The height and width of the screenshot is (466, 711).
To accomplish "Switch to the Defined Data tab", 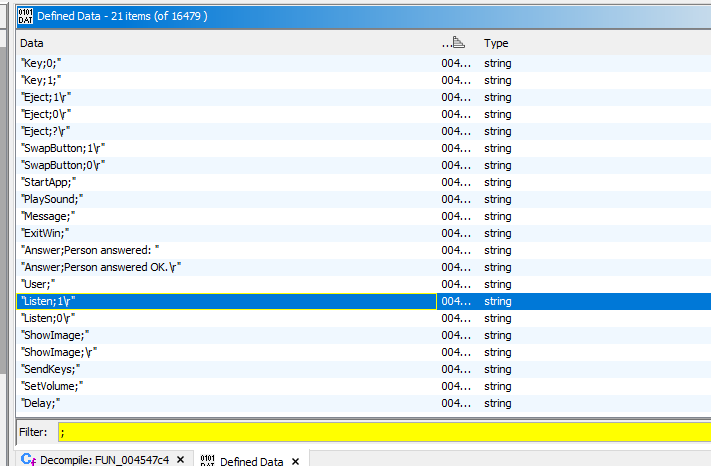I will [x=250, y=459].
